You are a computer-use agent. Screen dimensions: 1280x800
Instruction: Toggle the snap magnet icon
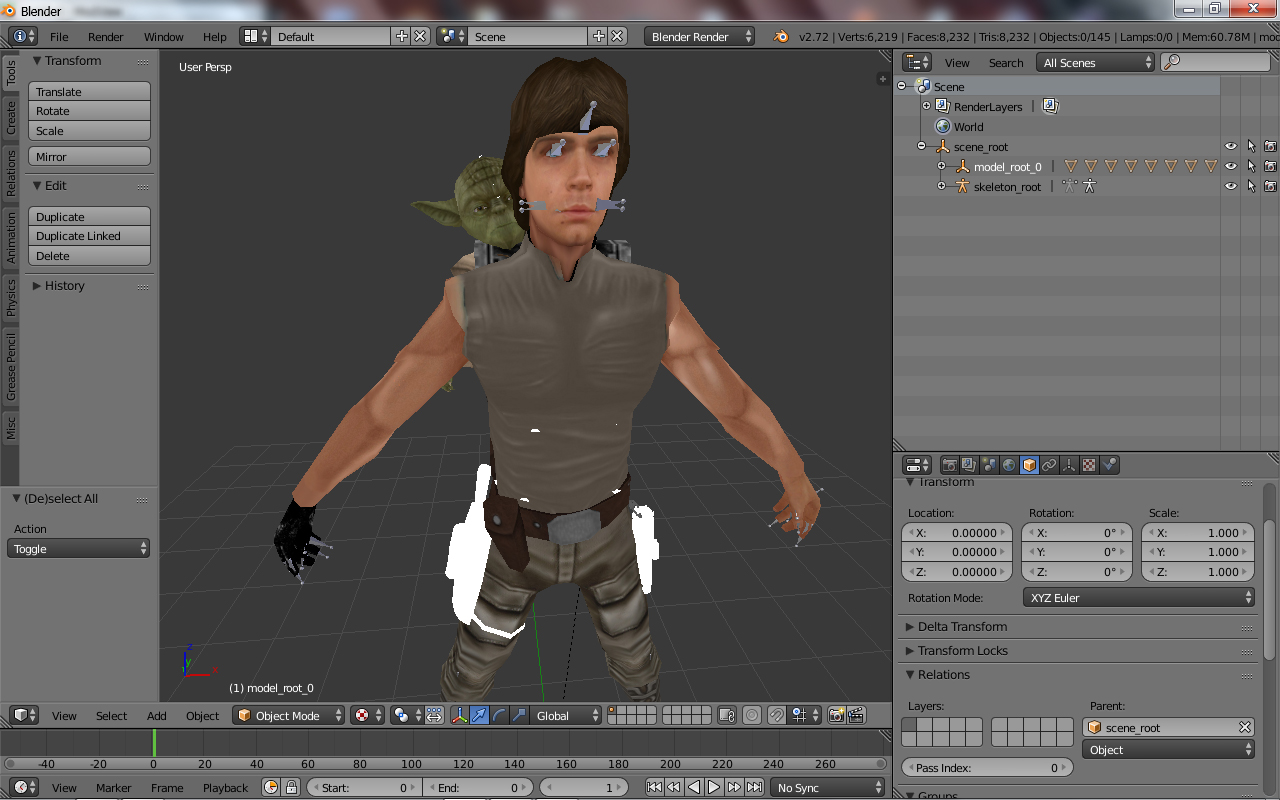tap(776, 715)
